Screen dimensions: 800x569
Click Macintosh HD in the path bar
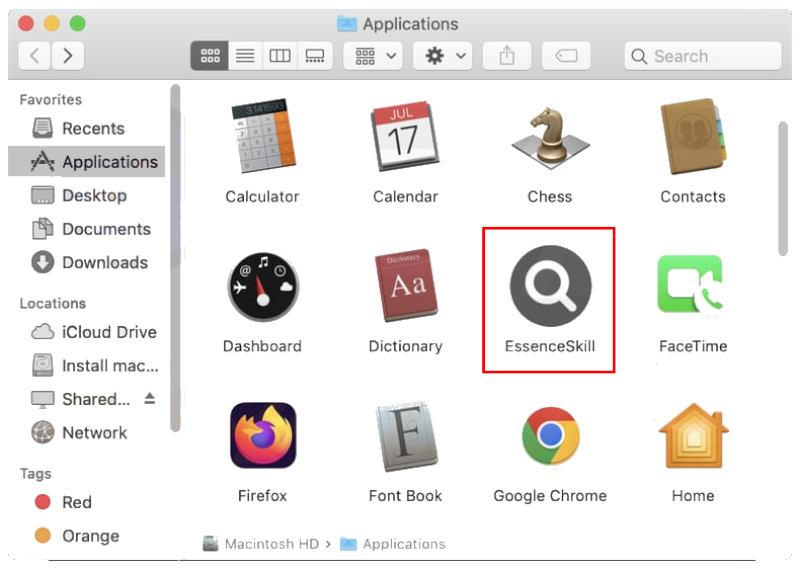click(x=261, y=544)
